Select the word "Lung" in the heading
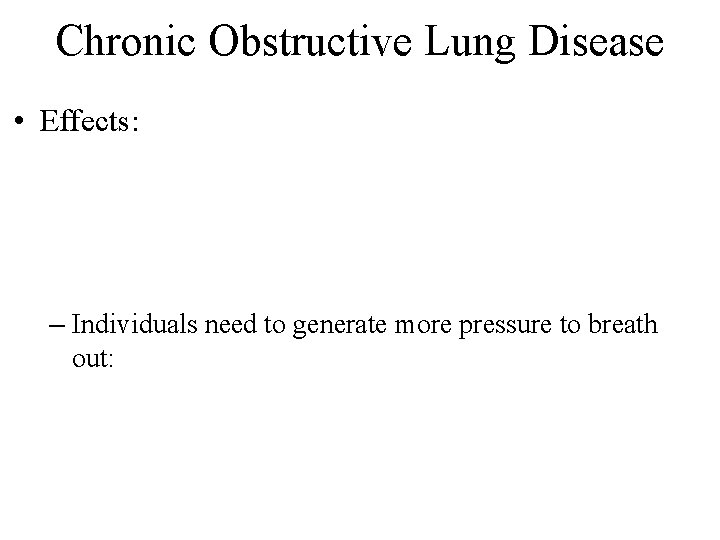The width and height of the screenshot is (720, 540). click(470, 44)
